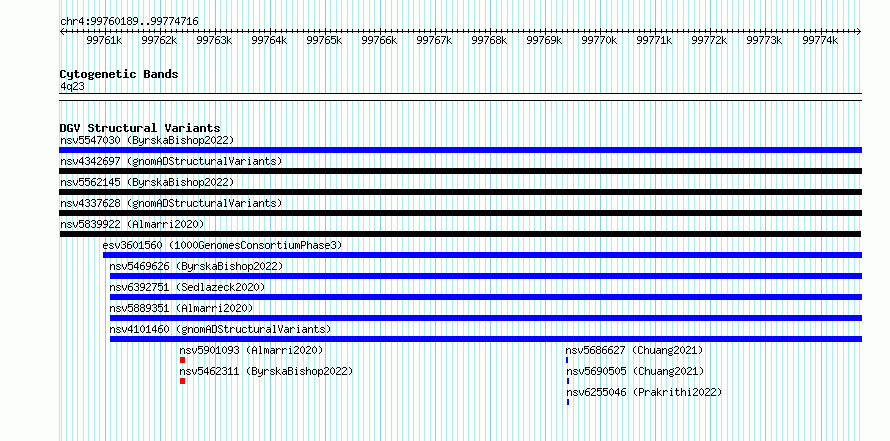
Task: Click ruler position 99761k
Action: [104, 40]
